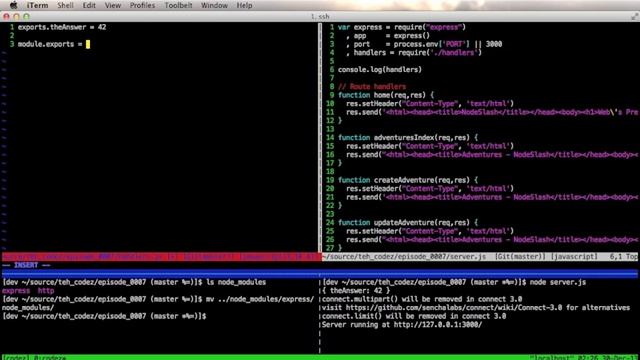Click the 'function home(req,res)' line
The height and width of the screenshot is (360, 640).
[386, 95]
